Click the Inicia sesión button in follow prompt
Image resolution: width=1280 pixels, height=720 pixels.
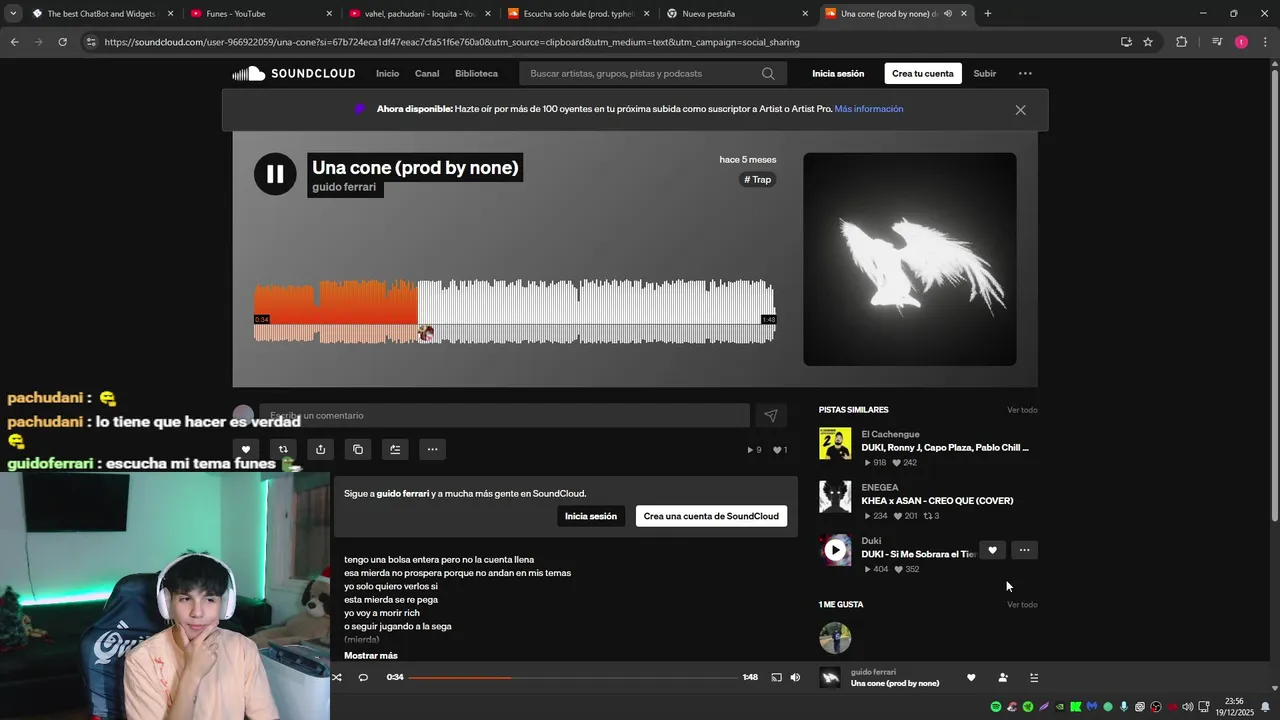(x=590, y=516)
